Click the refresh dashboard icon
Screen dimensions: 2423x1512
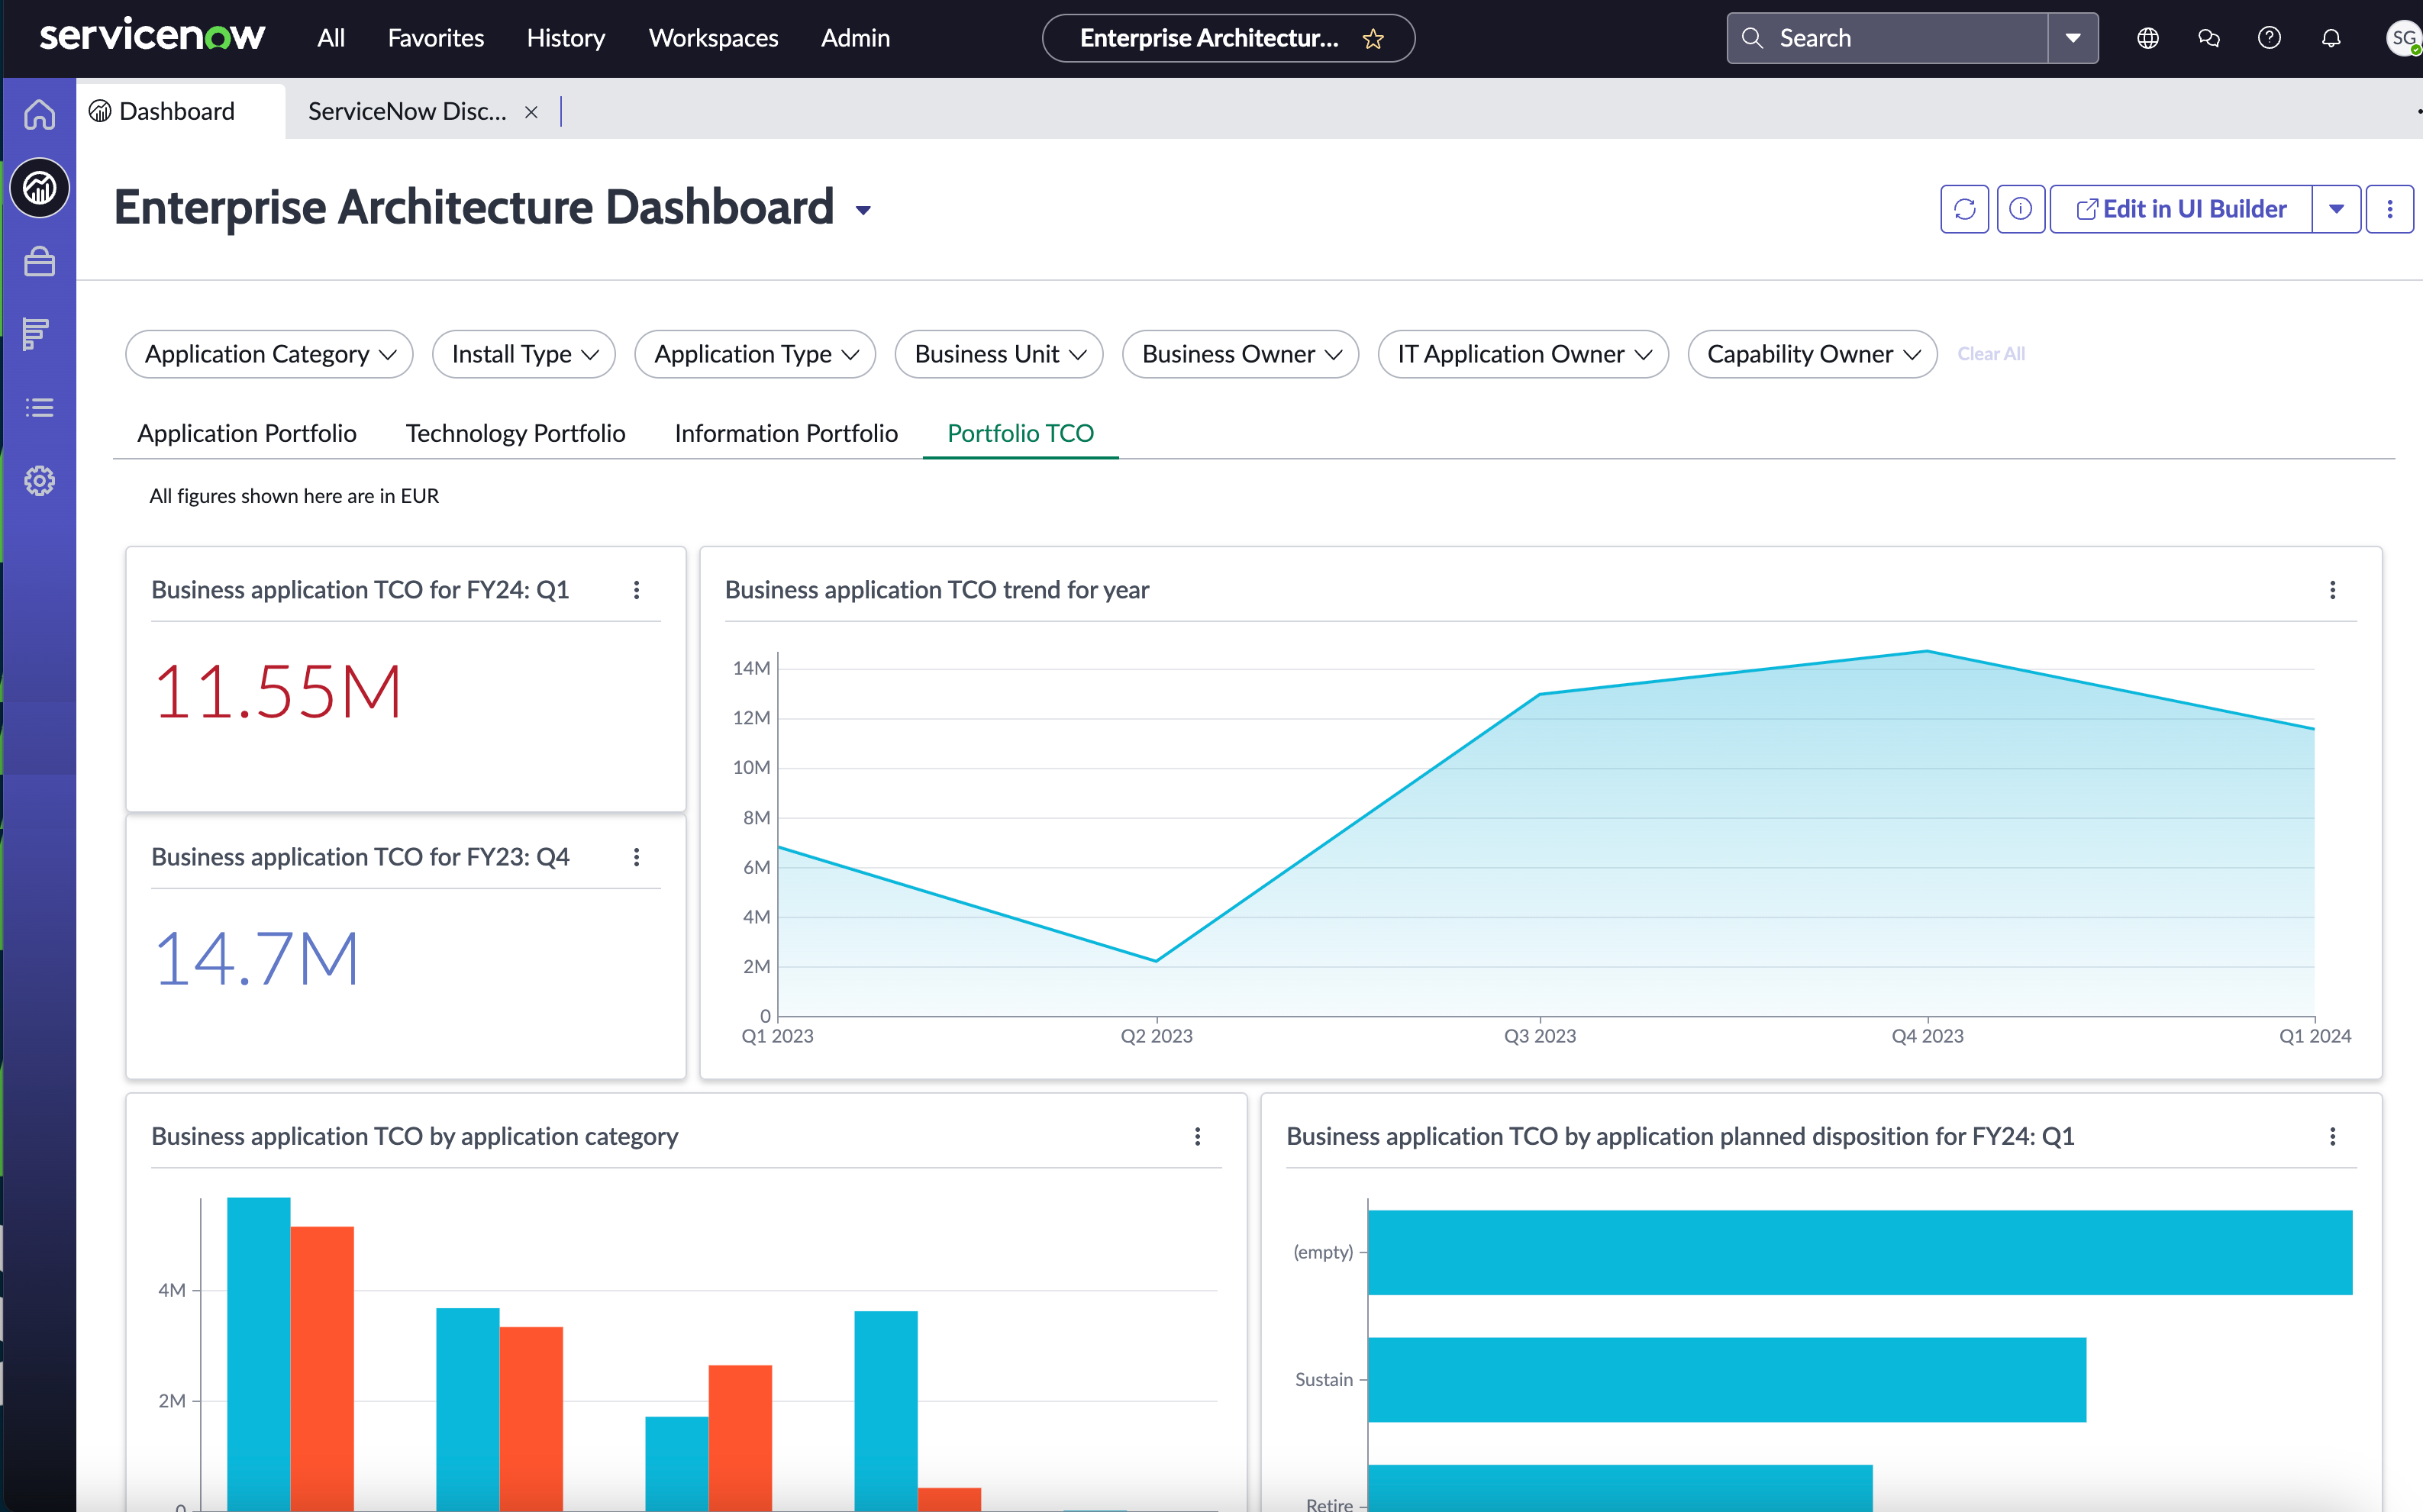point(1964,209)
